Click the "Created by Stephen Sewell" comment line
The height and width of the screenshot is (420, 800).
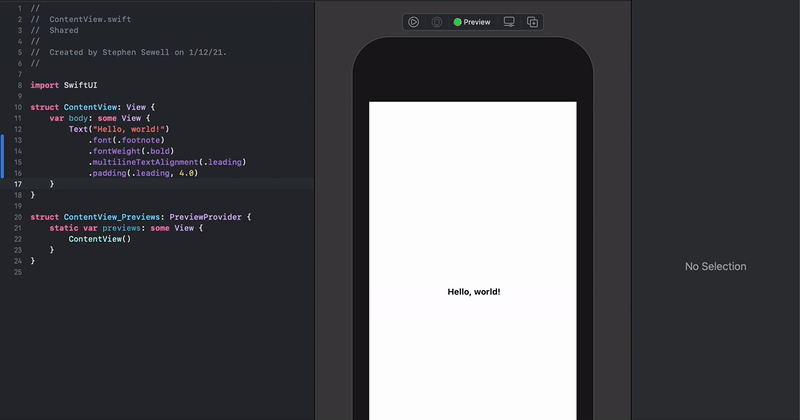(129, 52)
